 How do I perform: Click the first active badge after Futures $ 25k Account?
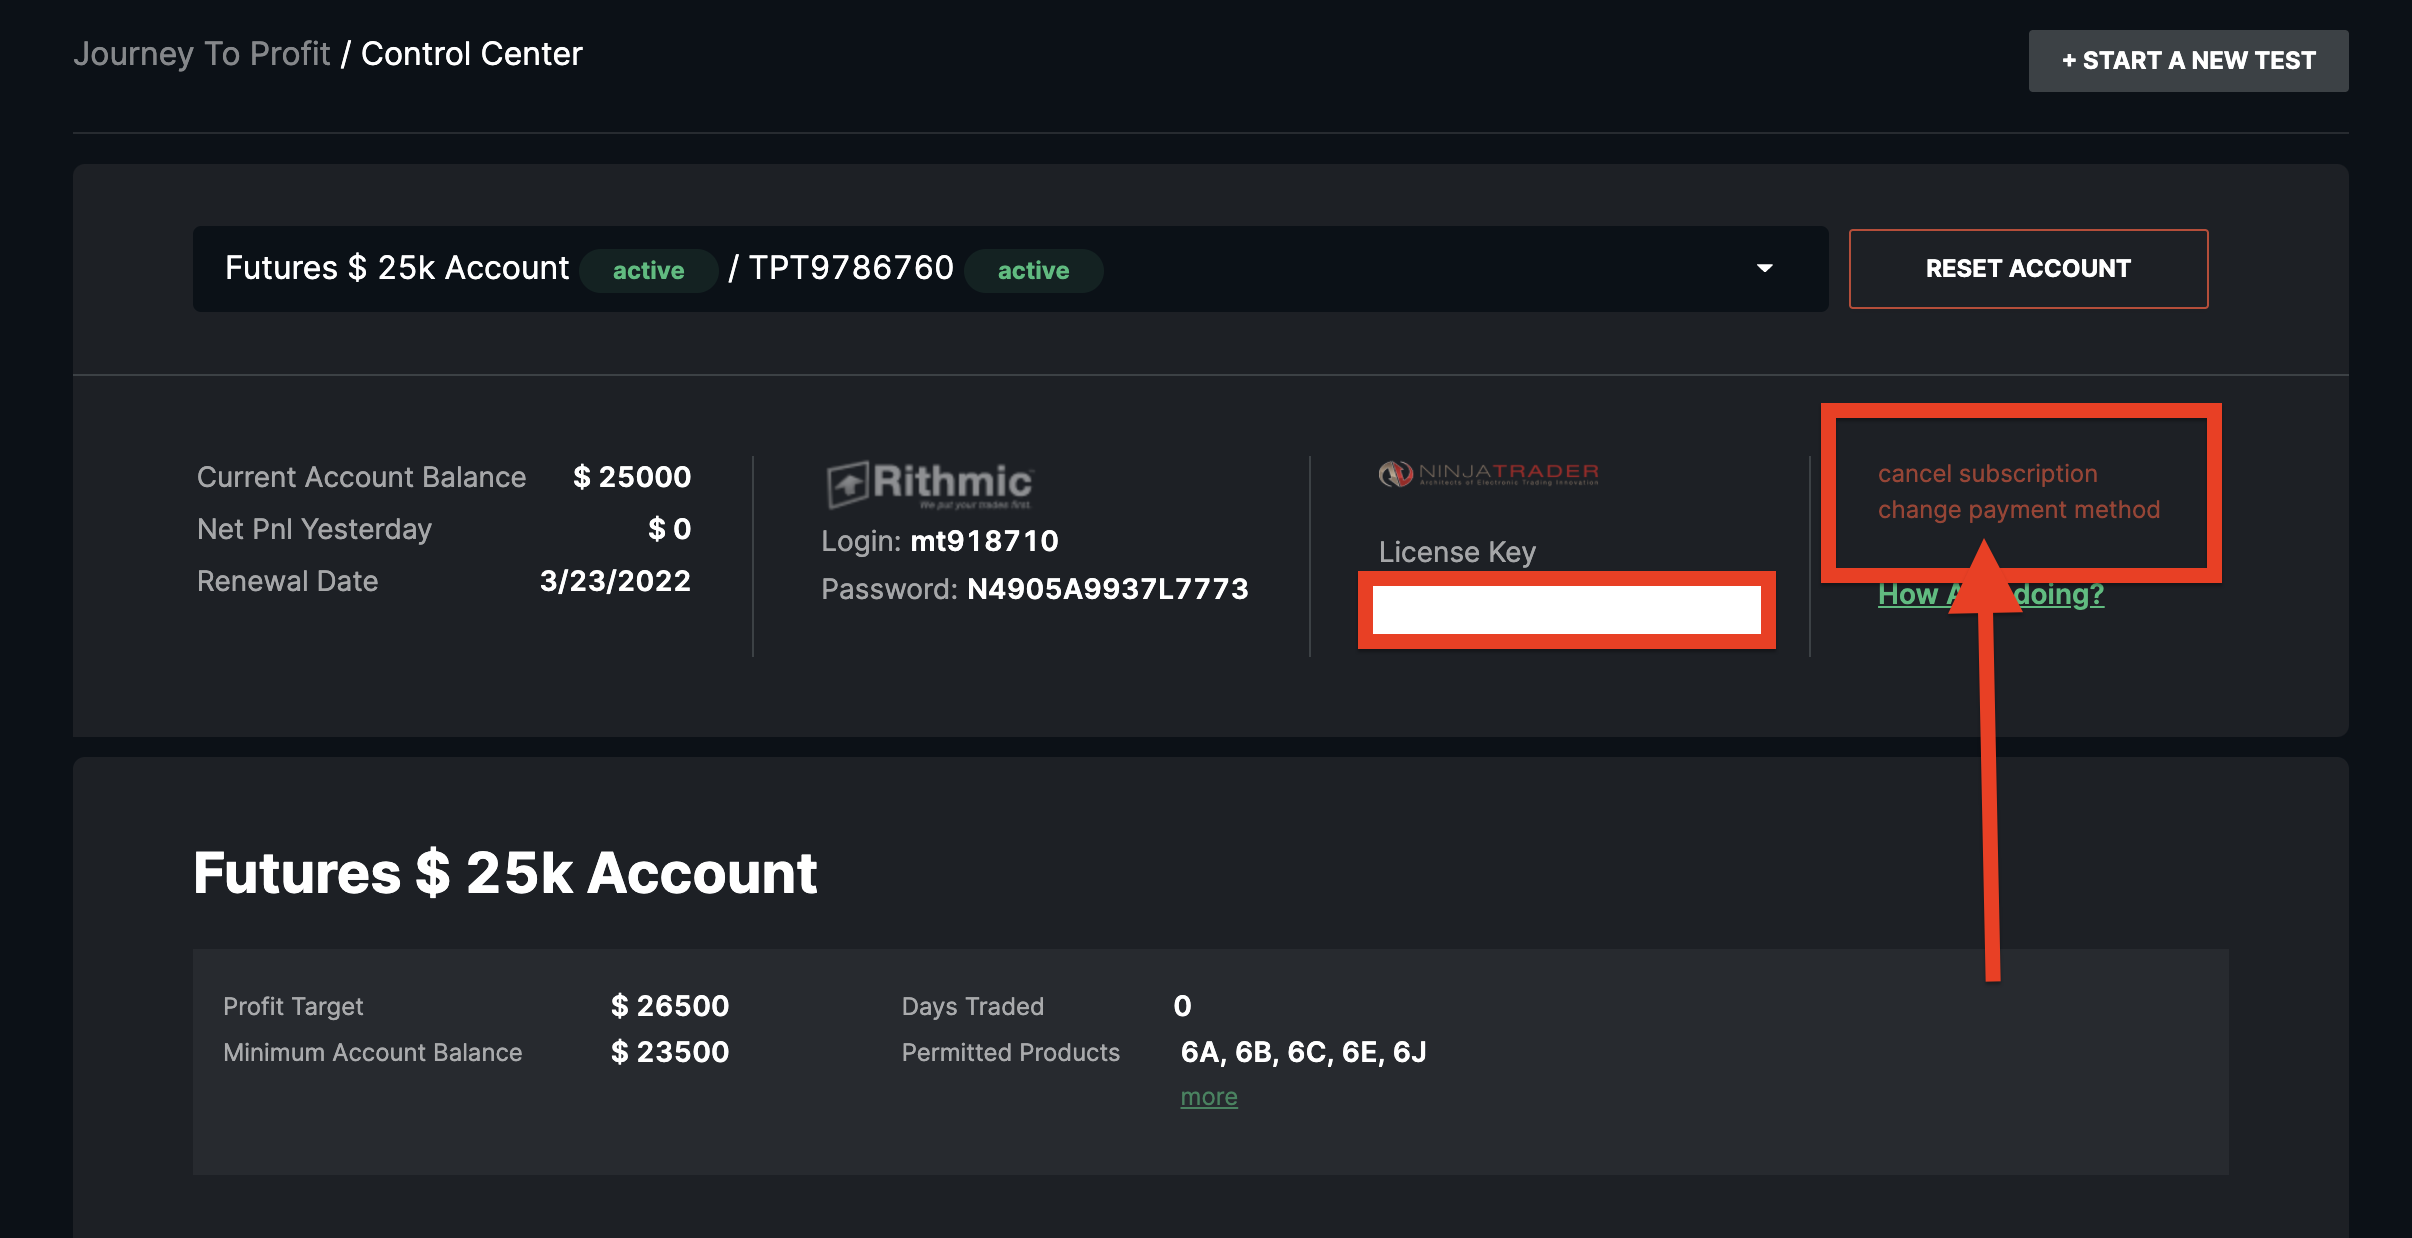(x=648, y=270)
